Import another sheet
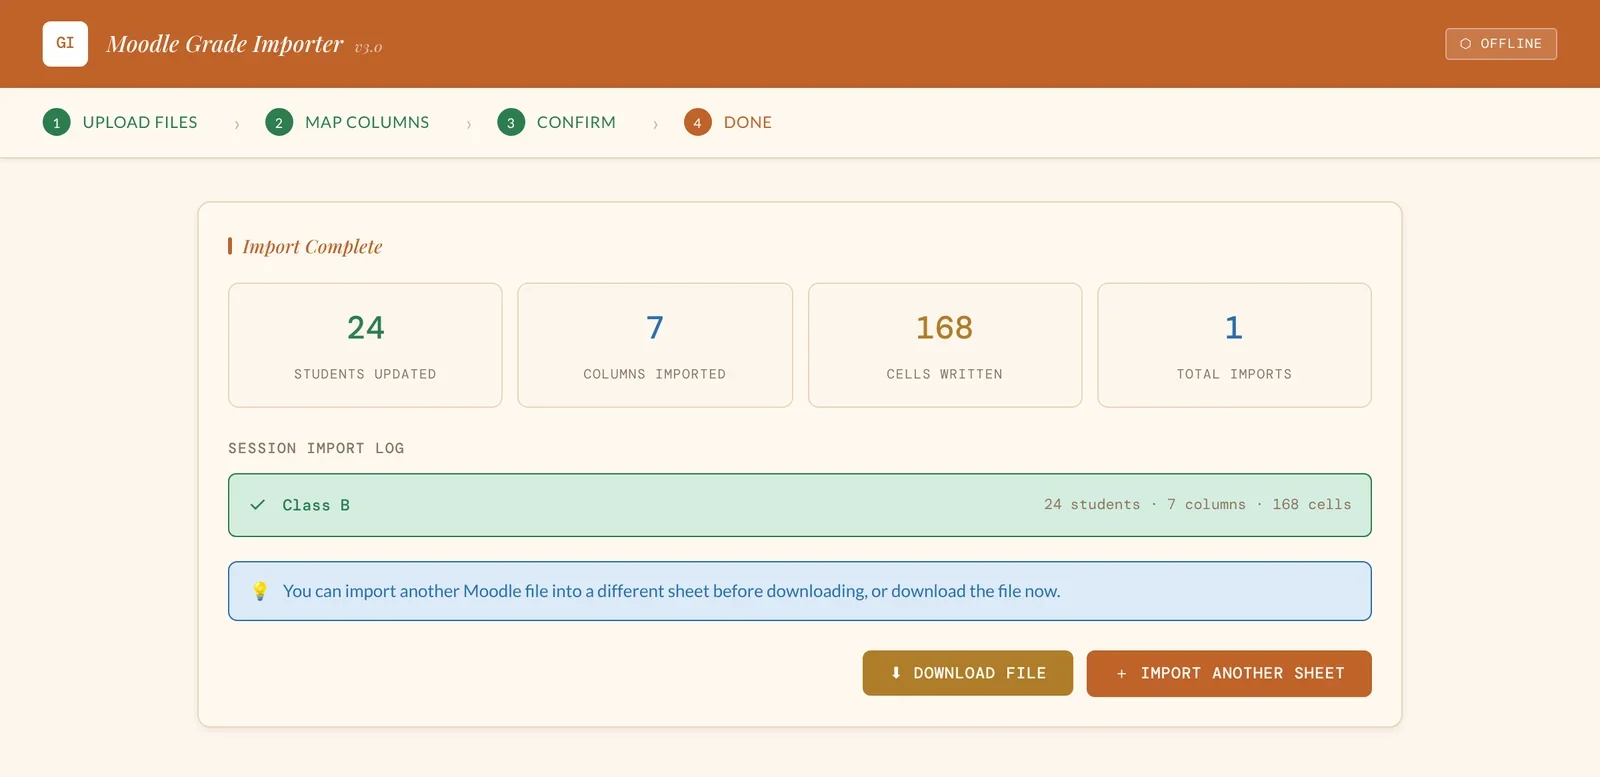The image size is (1600, 777). point(1229,673)
